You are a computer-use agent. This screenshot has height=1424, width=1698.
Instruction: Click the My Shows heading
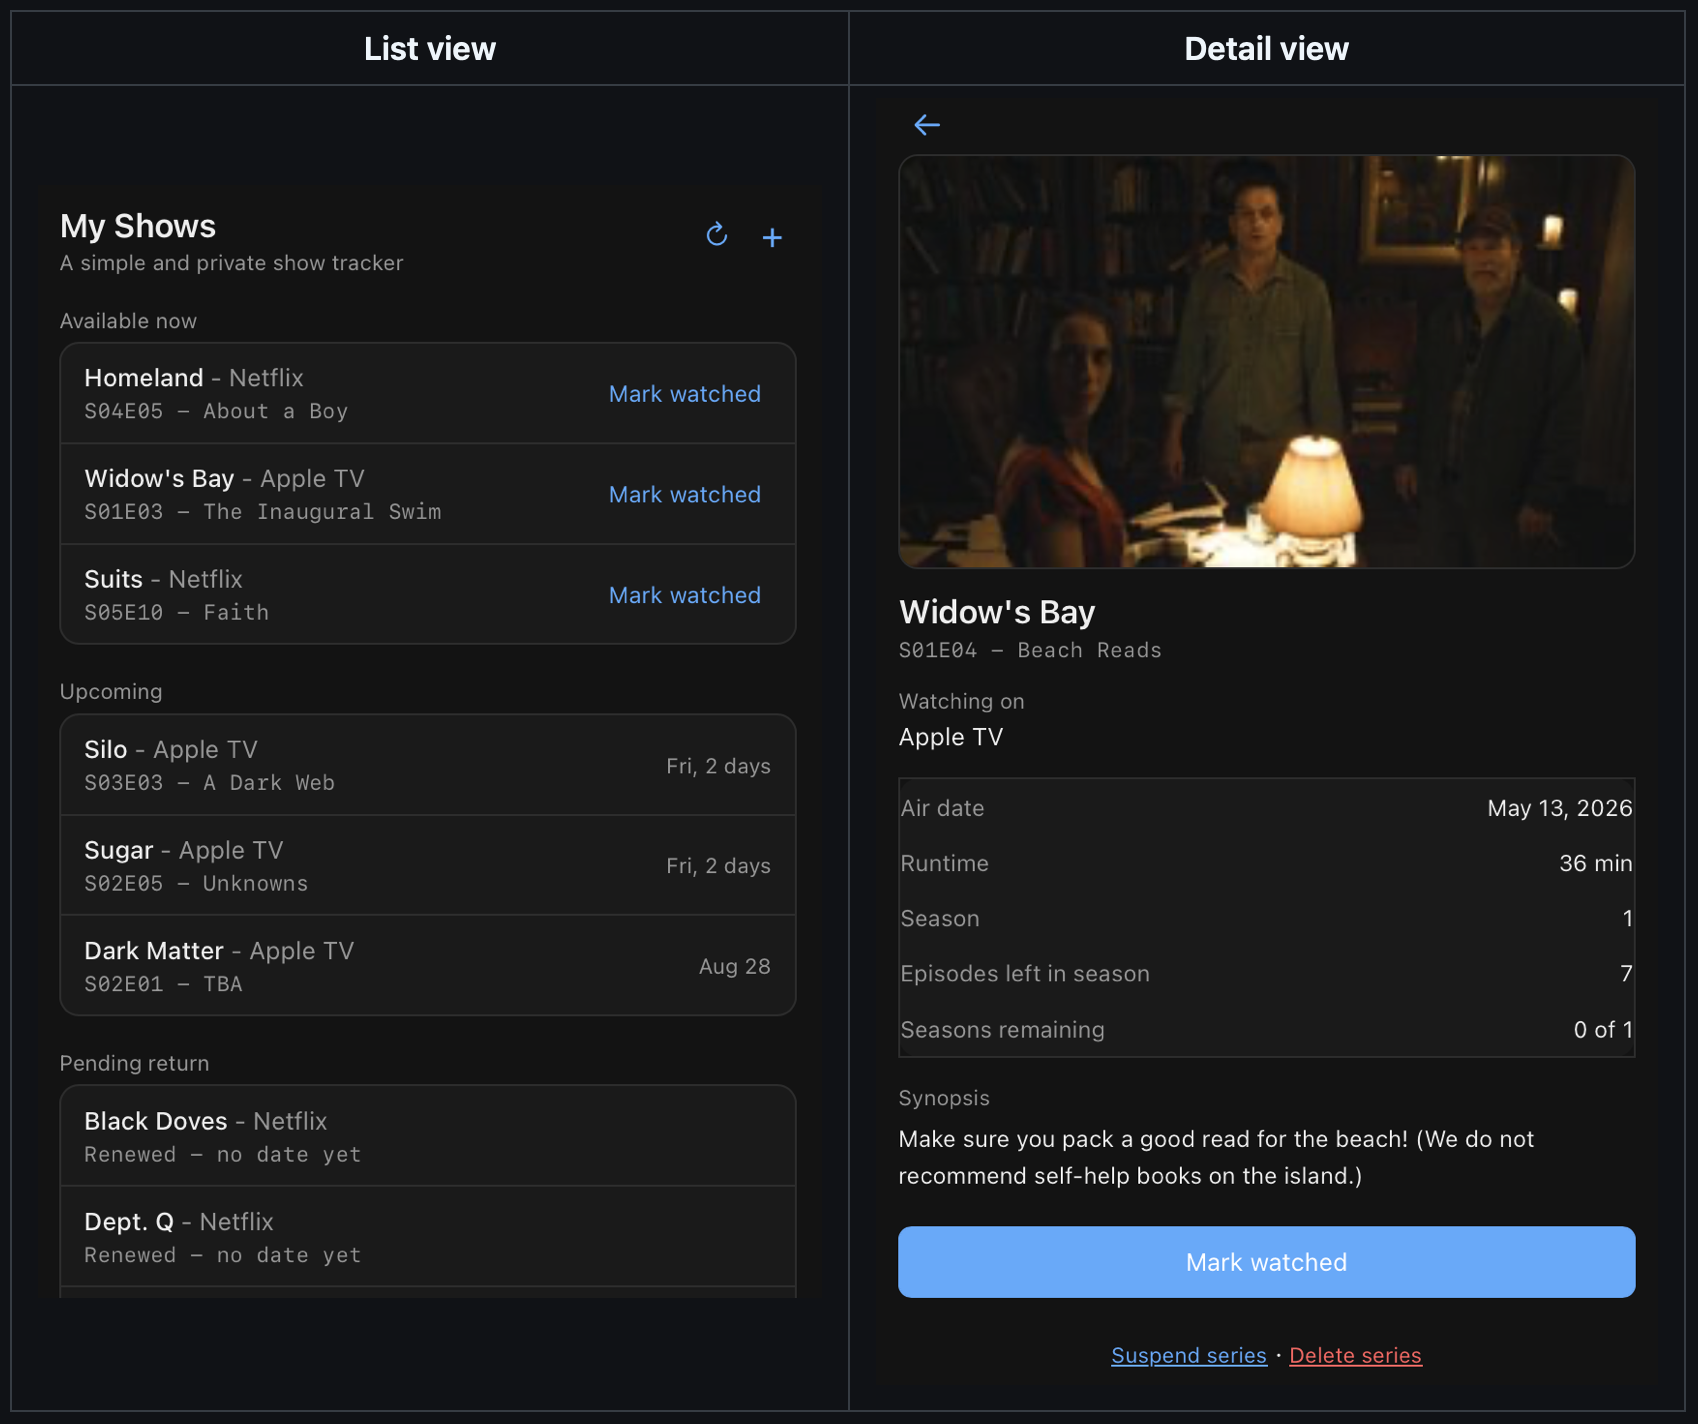click(138, 226)
